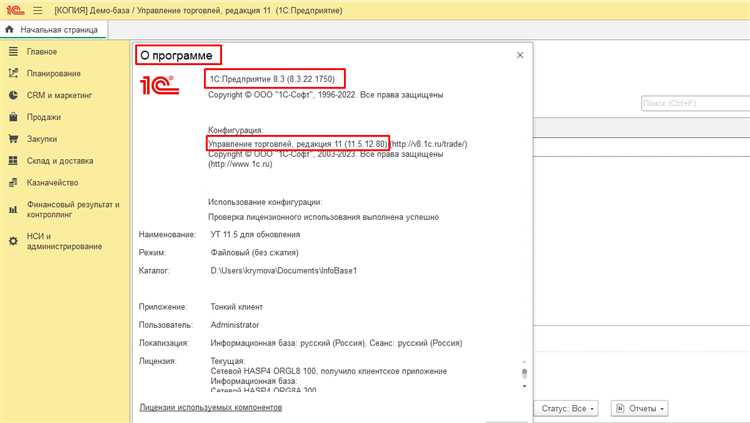This screenshot has height=423, width=750.
Task: Close the О программе dialog
Action: (520, 56)
